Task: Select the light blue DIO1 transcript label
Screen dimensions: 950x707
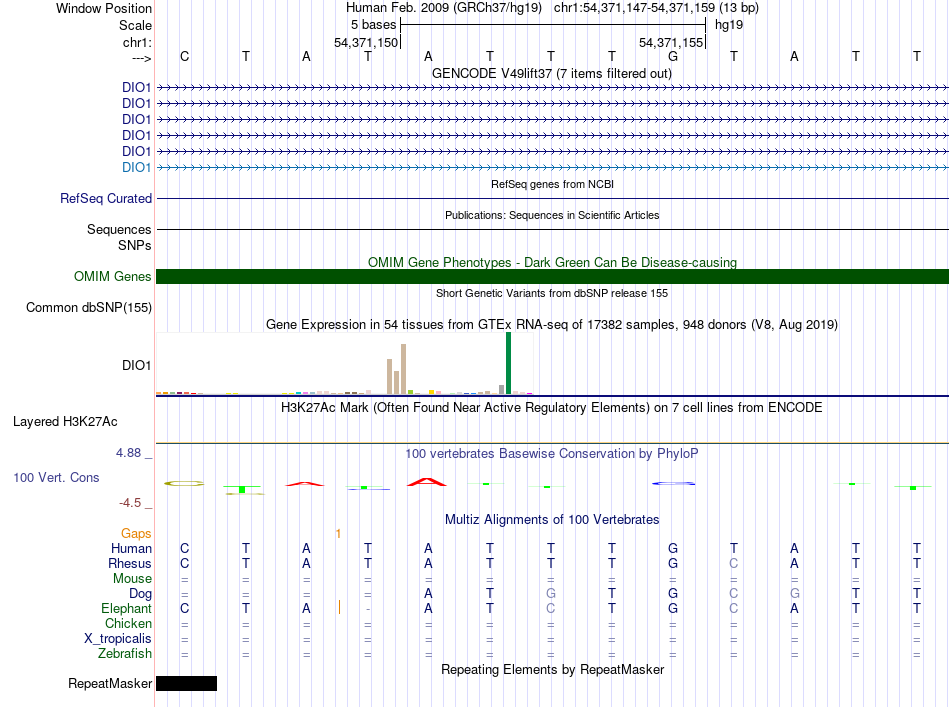Action: (136, 167)
